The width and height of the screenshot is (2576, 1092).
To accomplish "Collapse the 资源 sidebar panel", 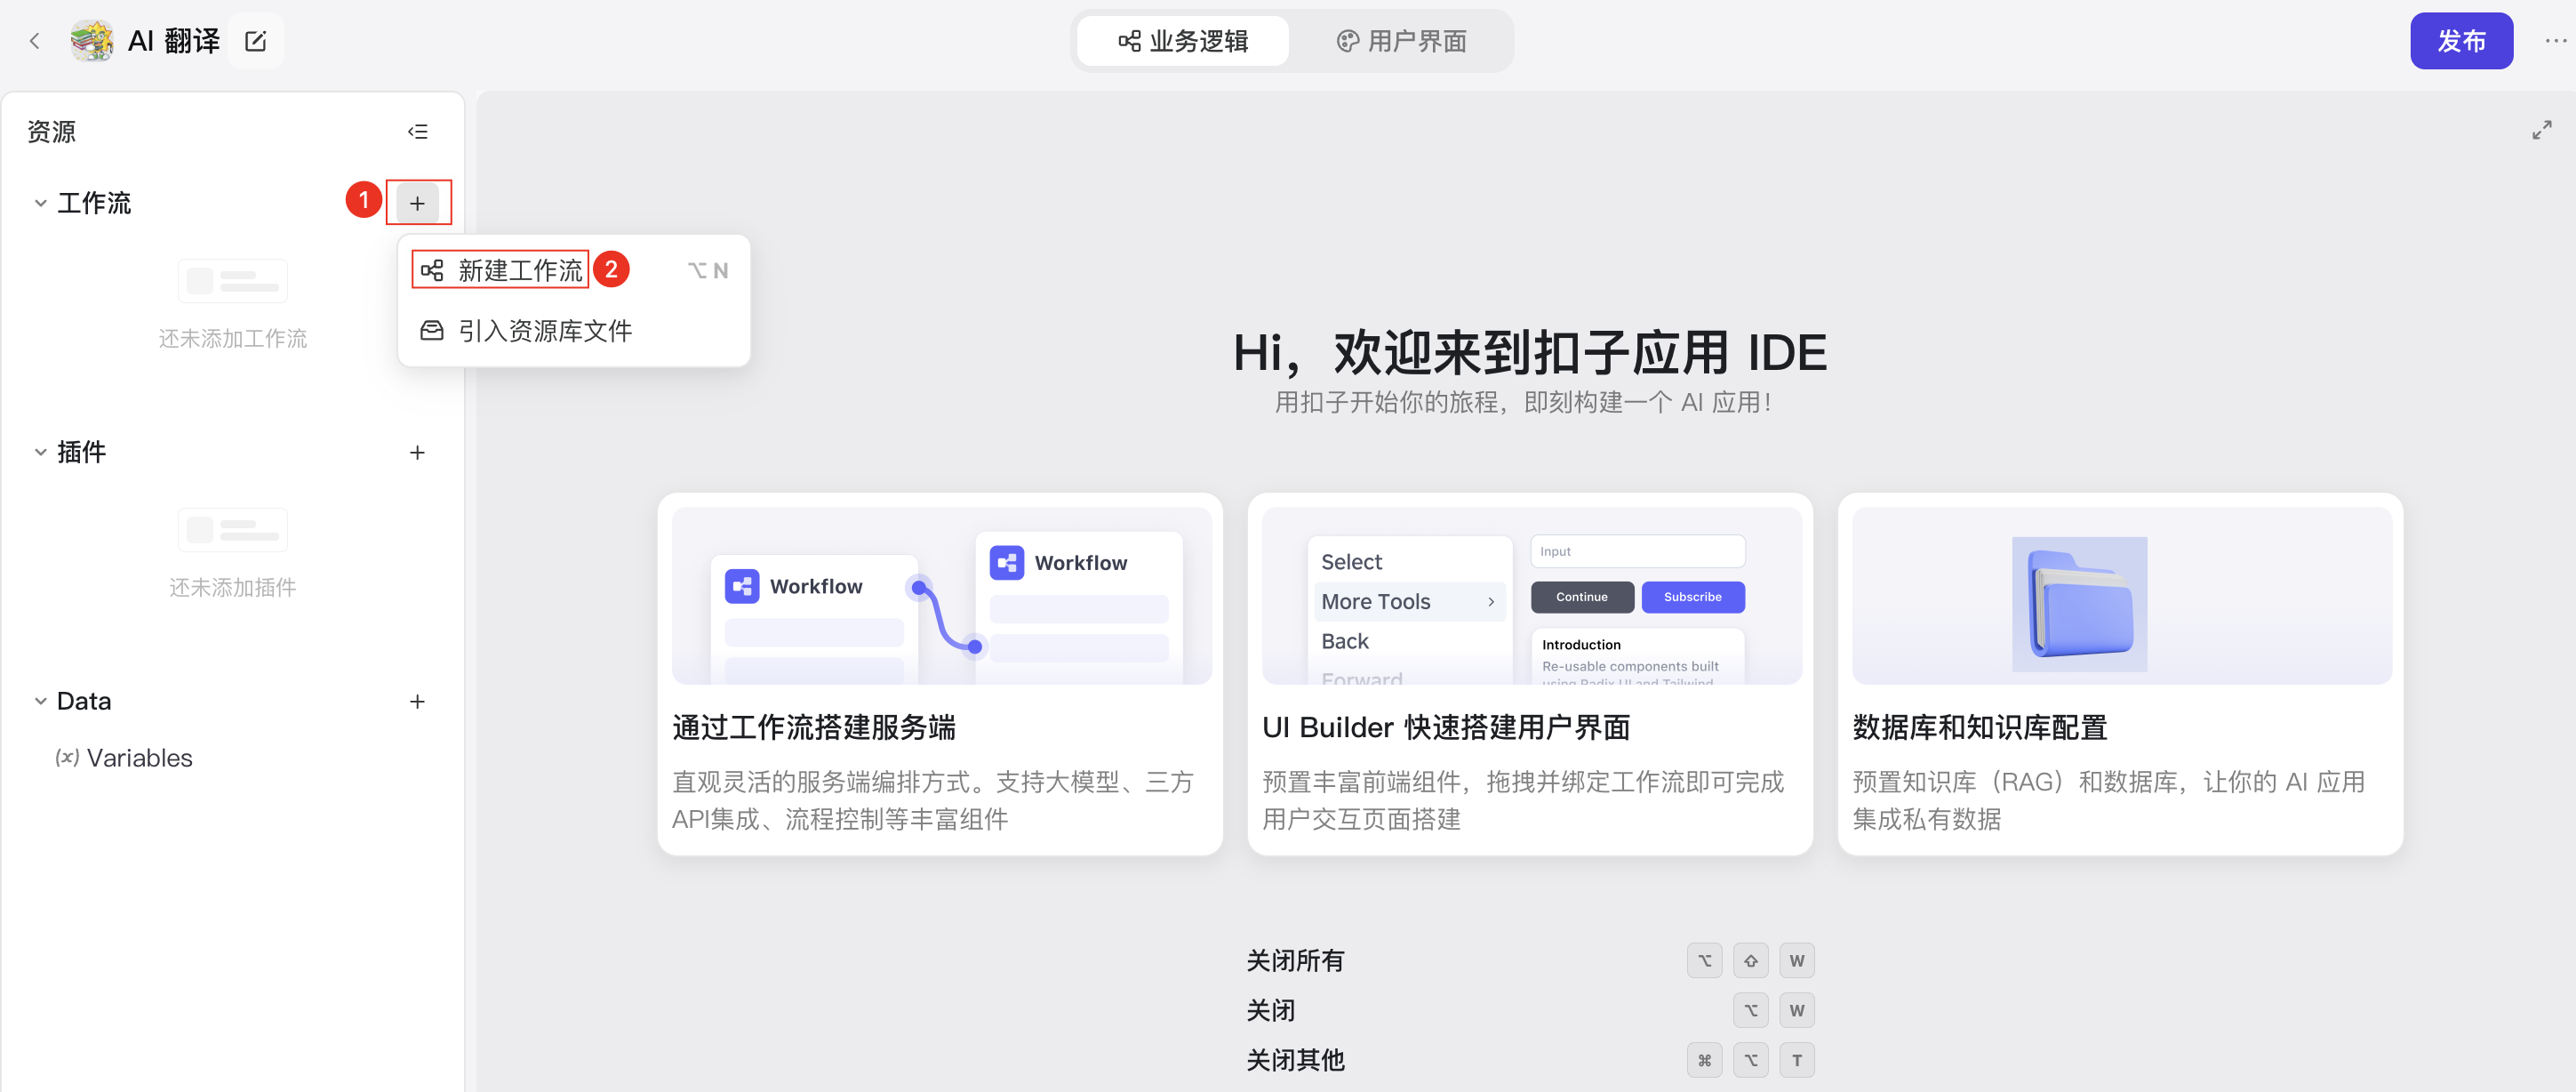I will click(x=418, y=131).
